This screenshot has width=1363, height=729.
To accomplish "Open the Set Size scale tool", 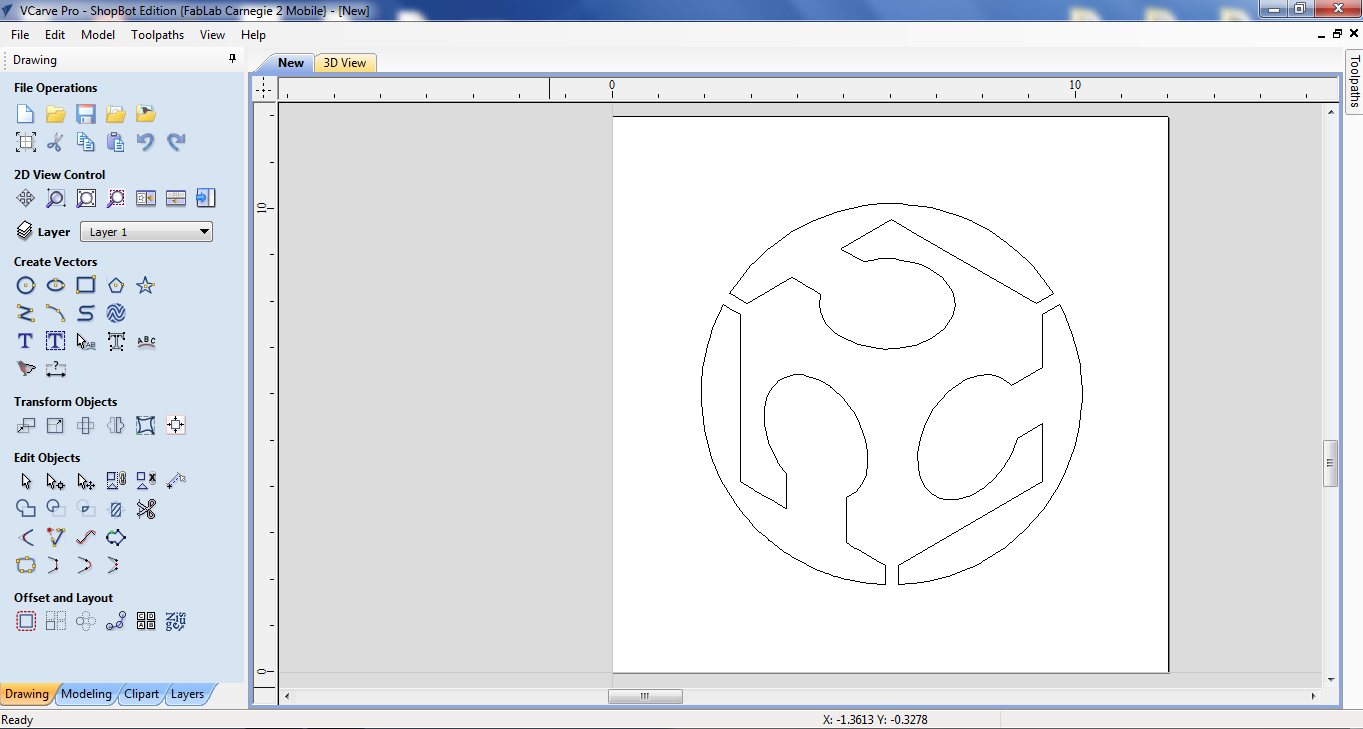I will [56, 426].
